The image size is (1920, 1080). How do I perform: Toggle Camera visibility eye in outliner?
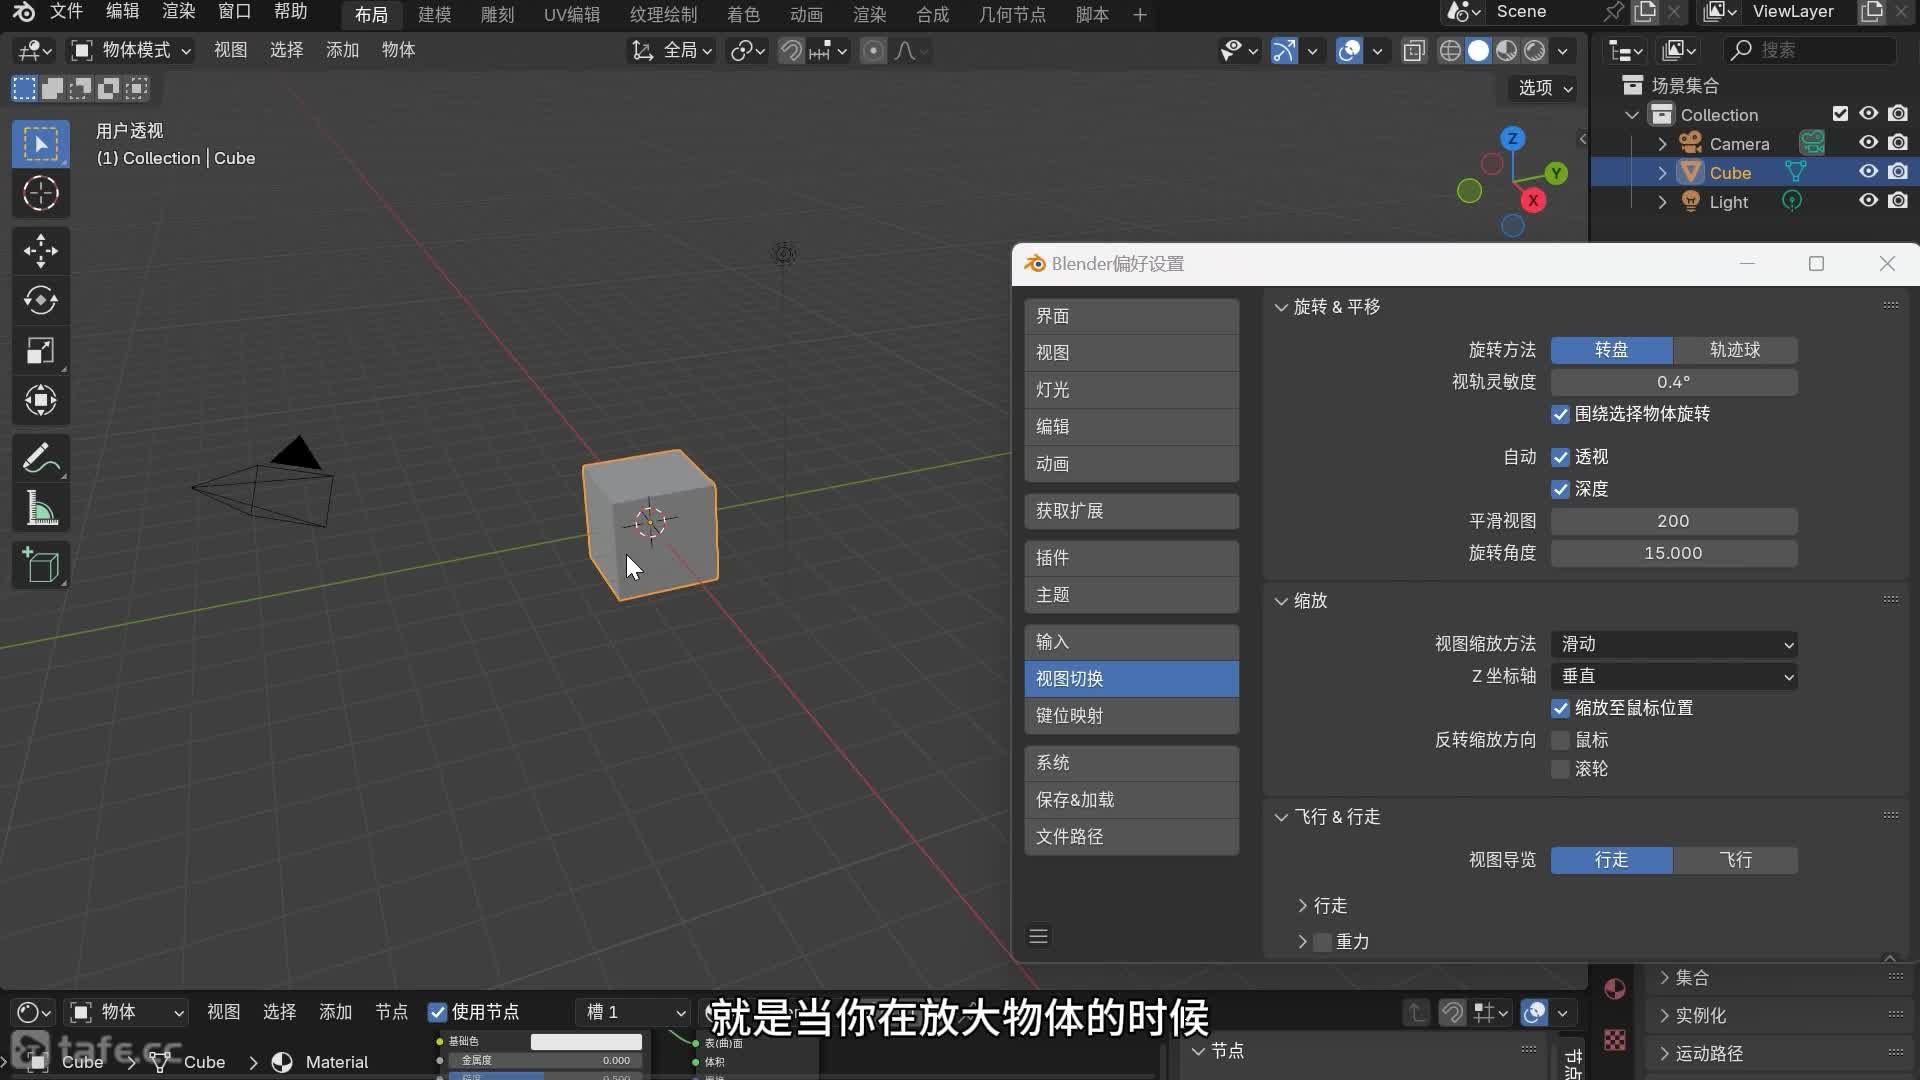1868,143
